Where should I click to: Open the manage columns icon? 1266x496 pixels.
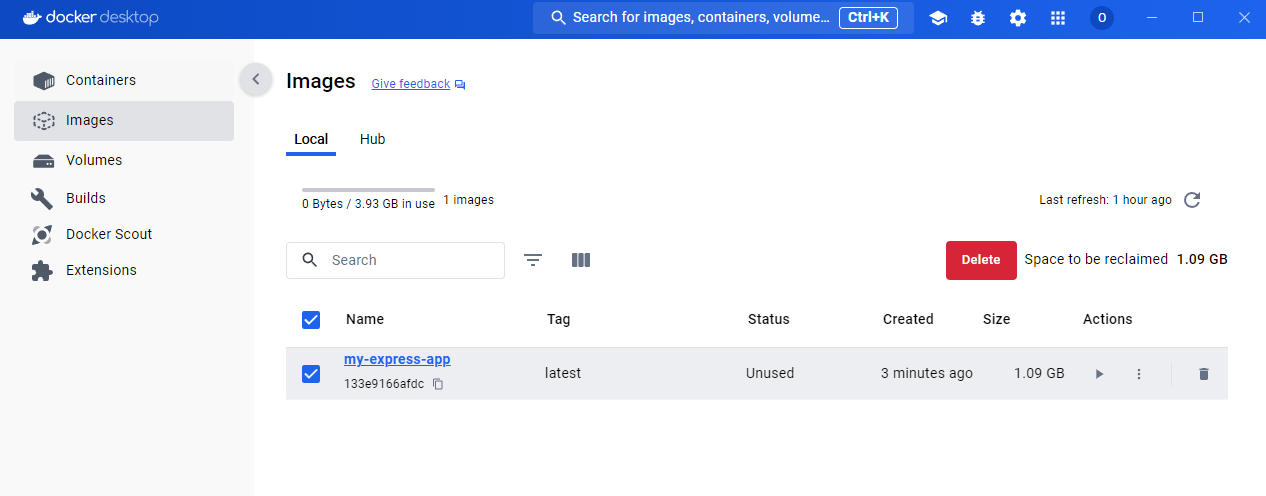click(x=581, y=260)
